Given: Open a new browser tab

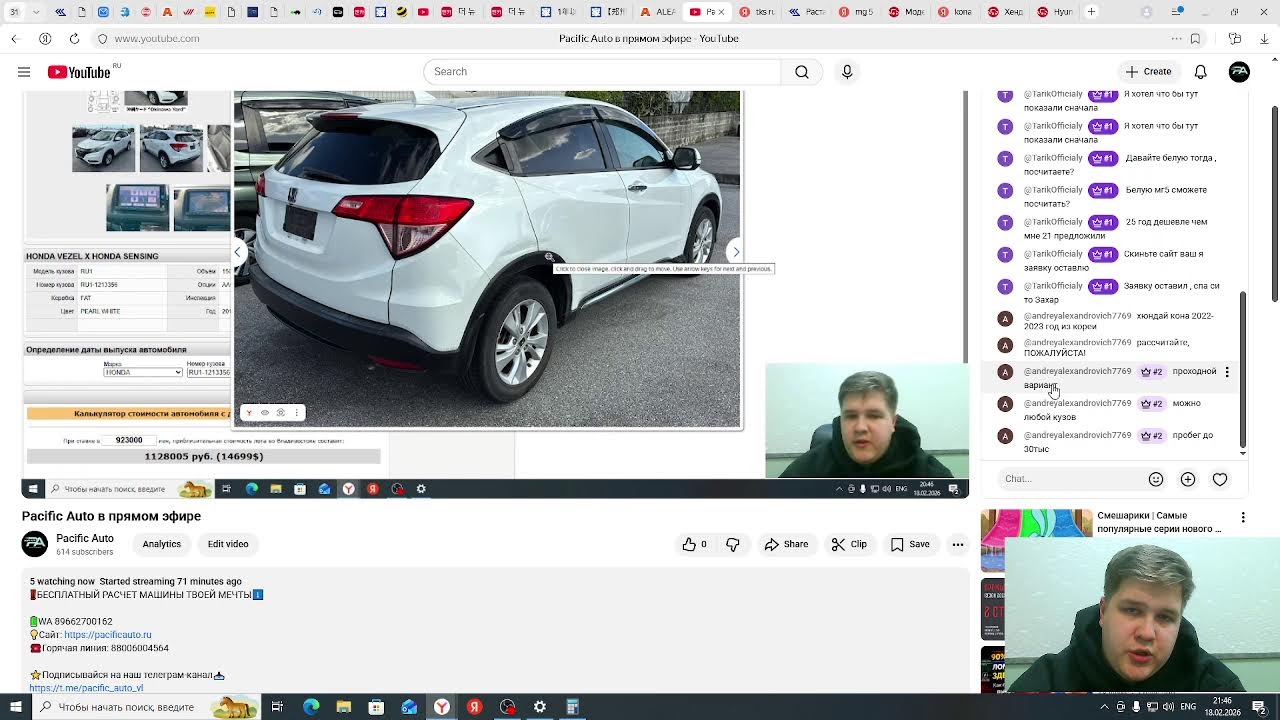Looking at the screenshot, I should click(1091, 12).
